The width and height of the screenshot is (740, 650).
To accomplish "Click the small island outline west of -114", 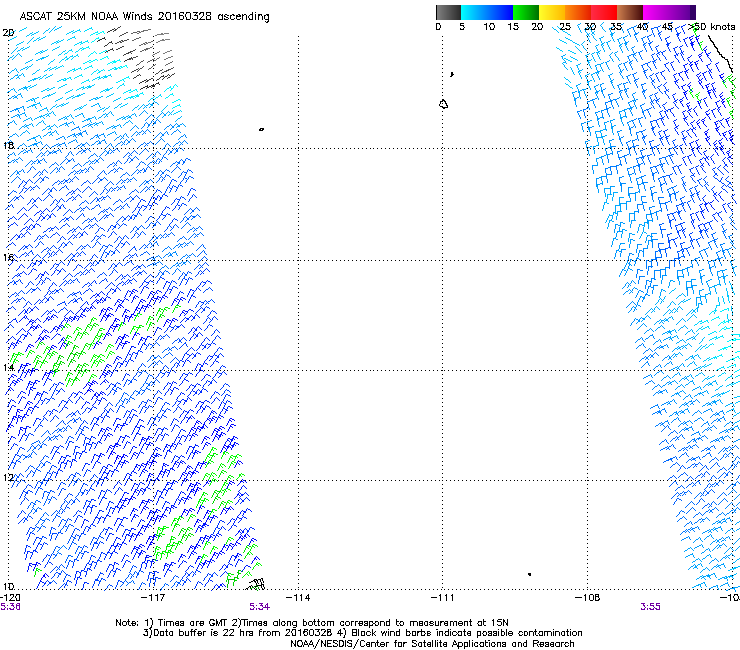I will pyautogui.click(x=261, y=129).
